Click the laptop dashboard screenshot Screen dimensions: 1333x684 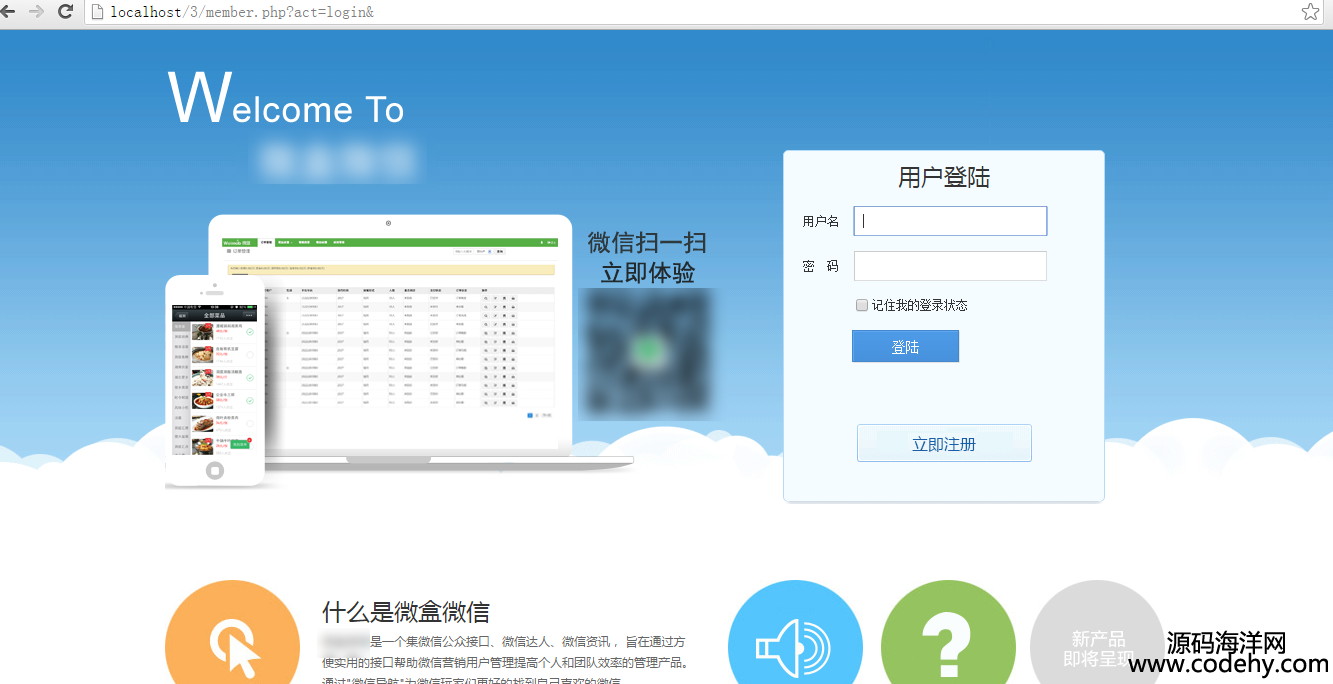(x=388, y=330)
